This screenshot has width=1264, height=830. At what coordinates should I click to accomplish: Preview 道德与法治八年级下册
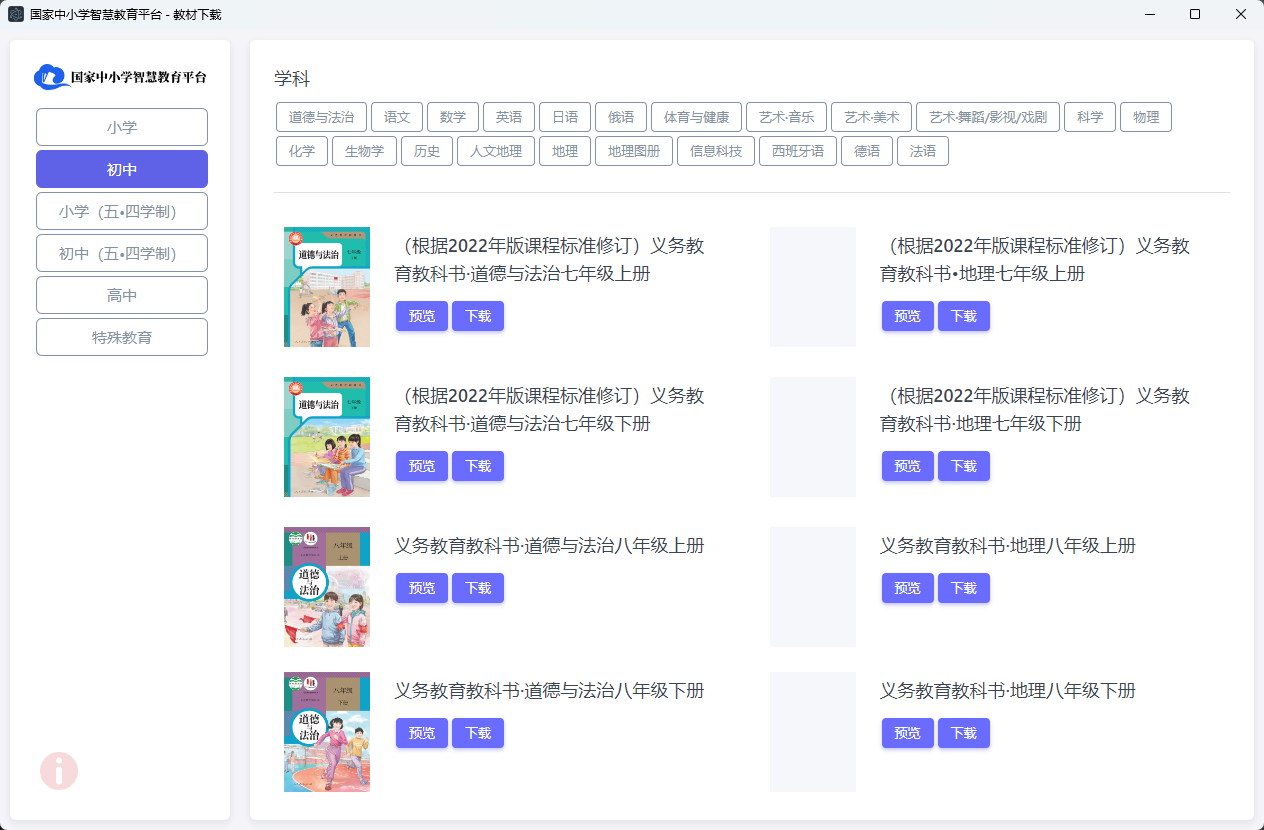point(422,733)
